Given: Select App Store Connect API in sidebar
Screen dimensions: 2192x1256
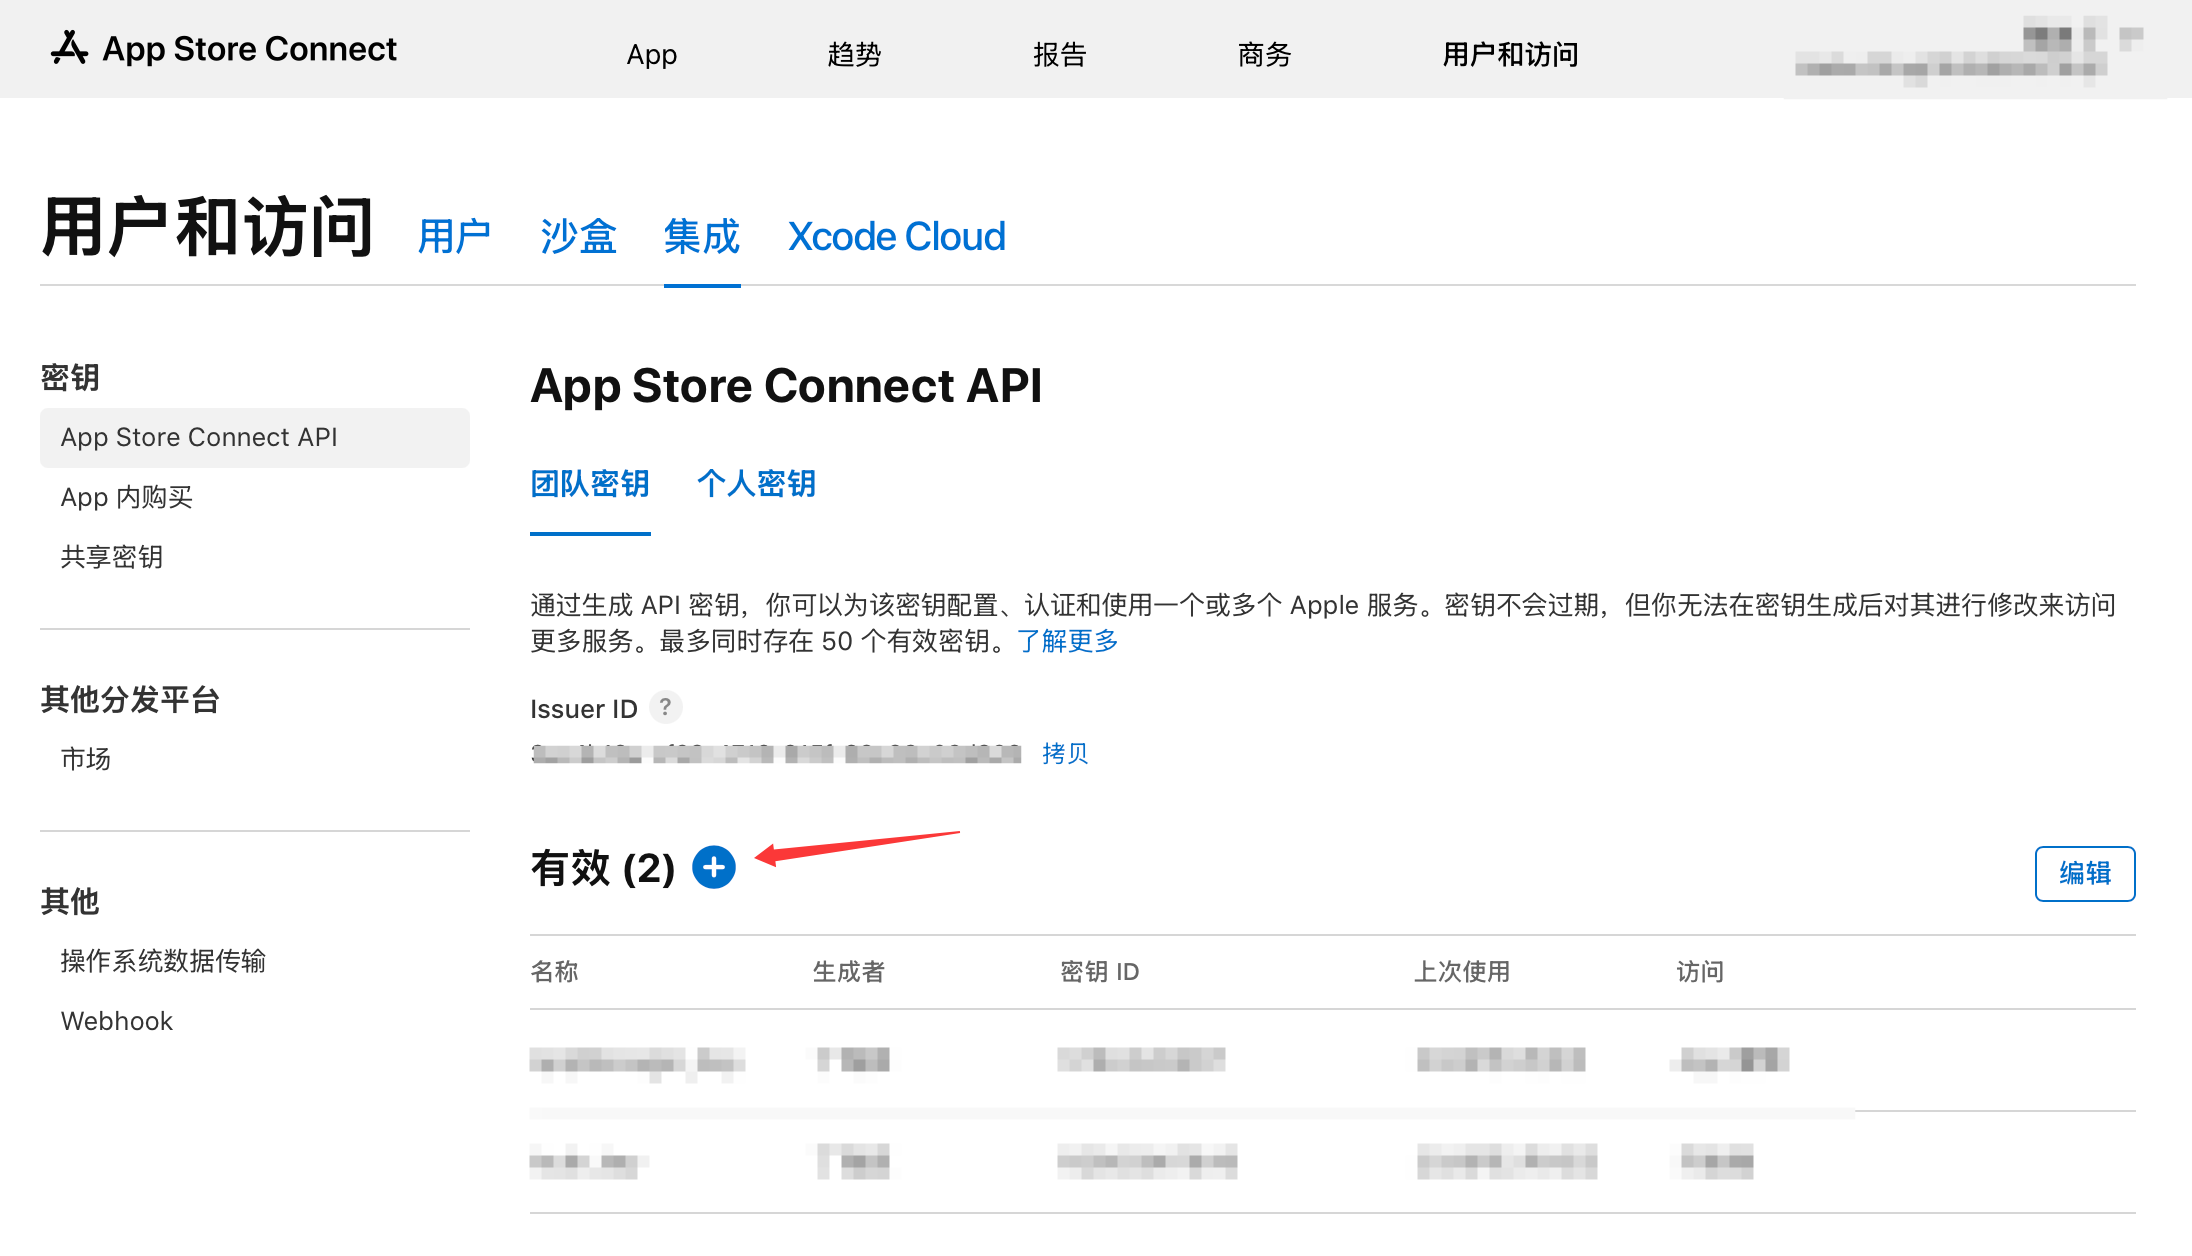Looking at the screenshot, I should [255, 437].
